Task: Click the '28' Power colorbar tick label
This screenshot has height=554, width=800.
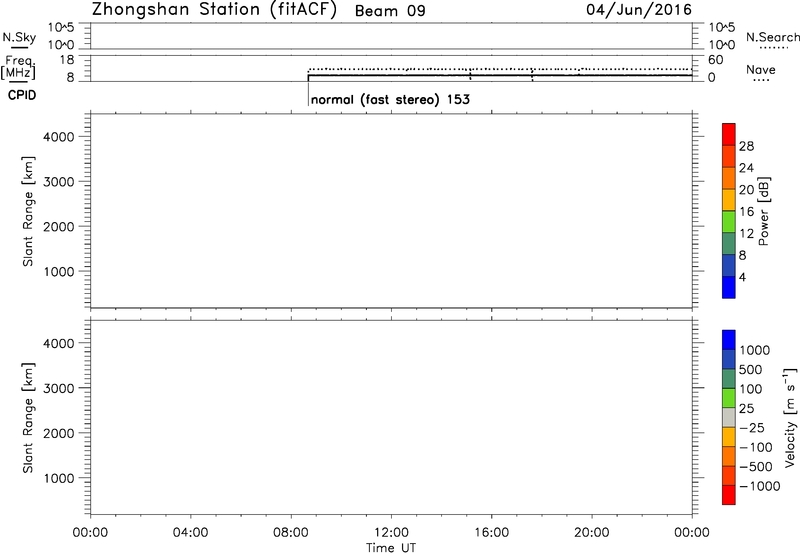Action: click(746, 146)
